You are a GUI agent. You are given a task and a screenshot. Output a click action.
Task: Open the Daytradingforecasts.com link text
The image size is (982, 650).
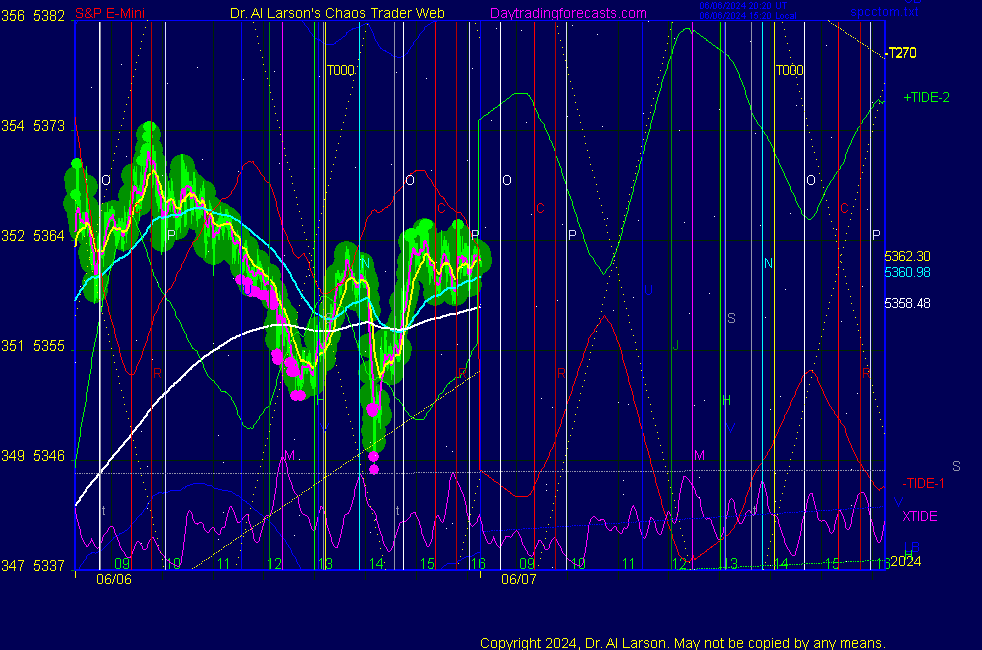pyautogui.click(x=568, y=13)
